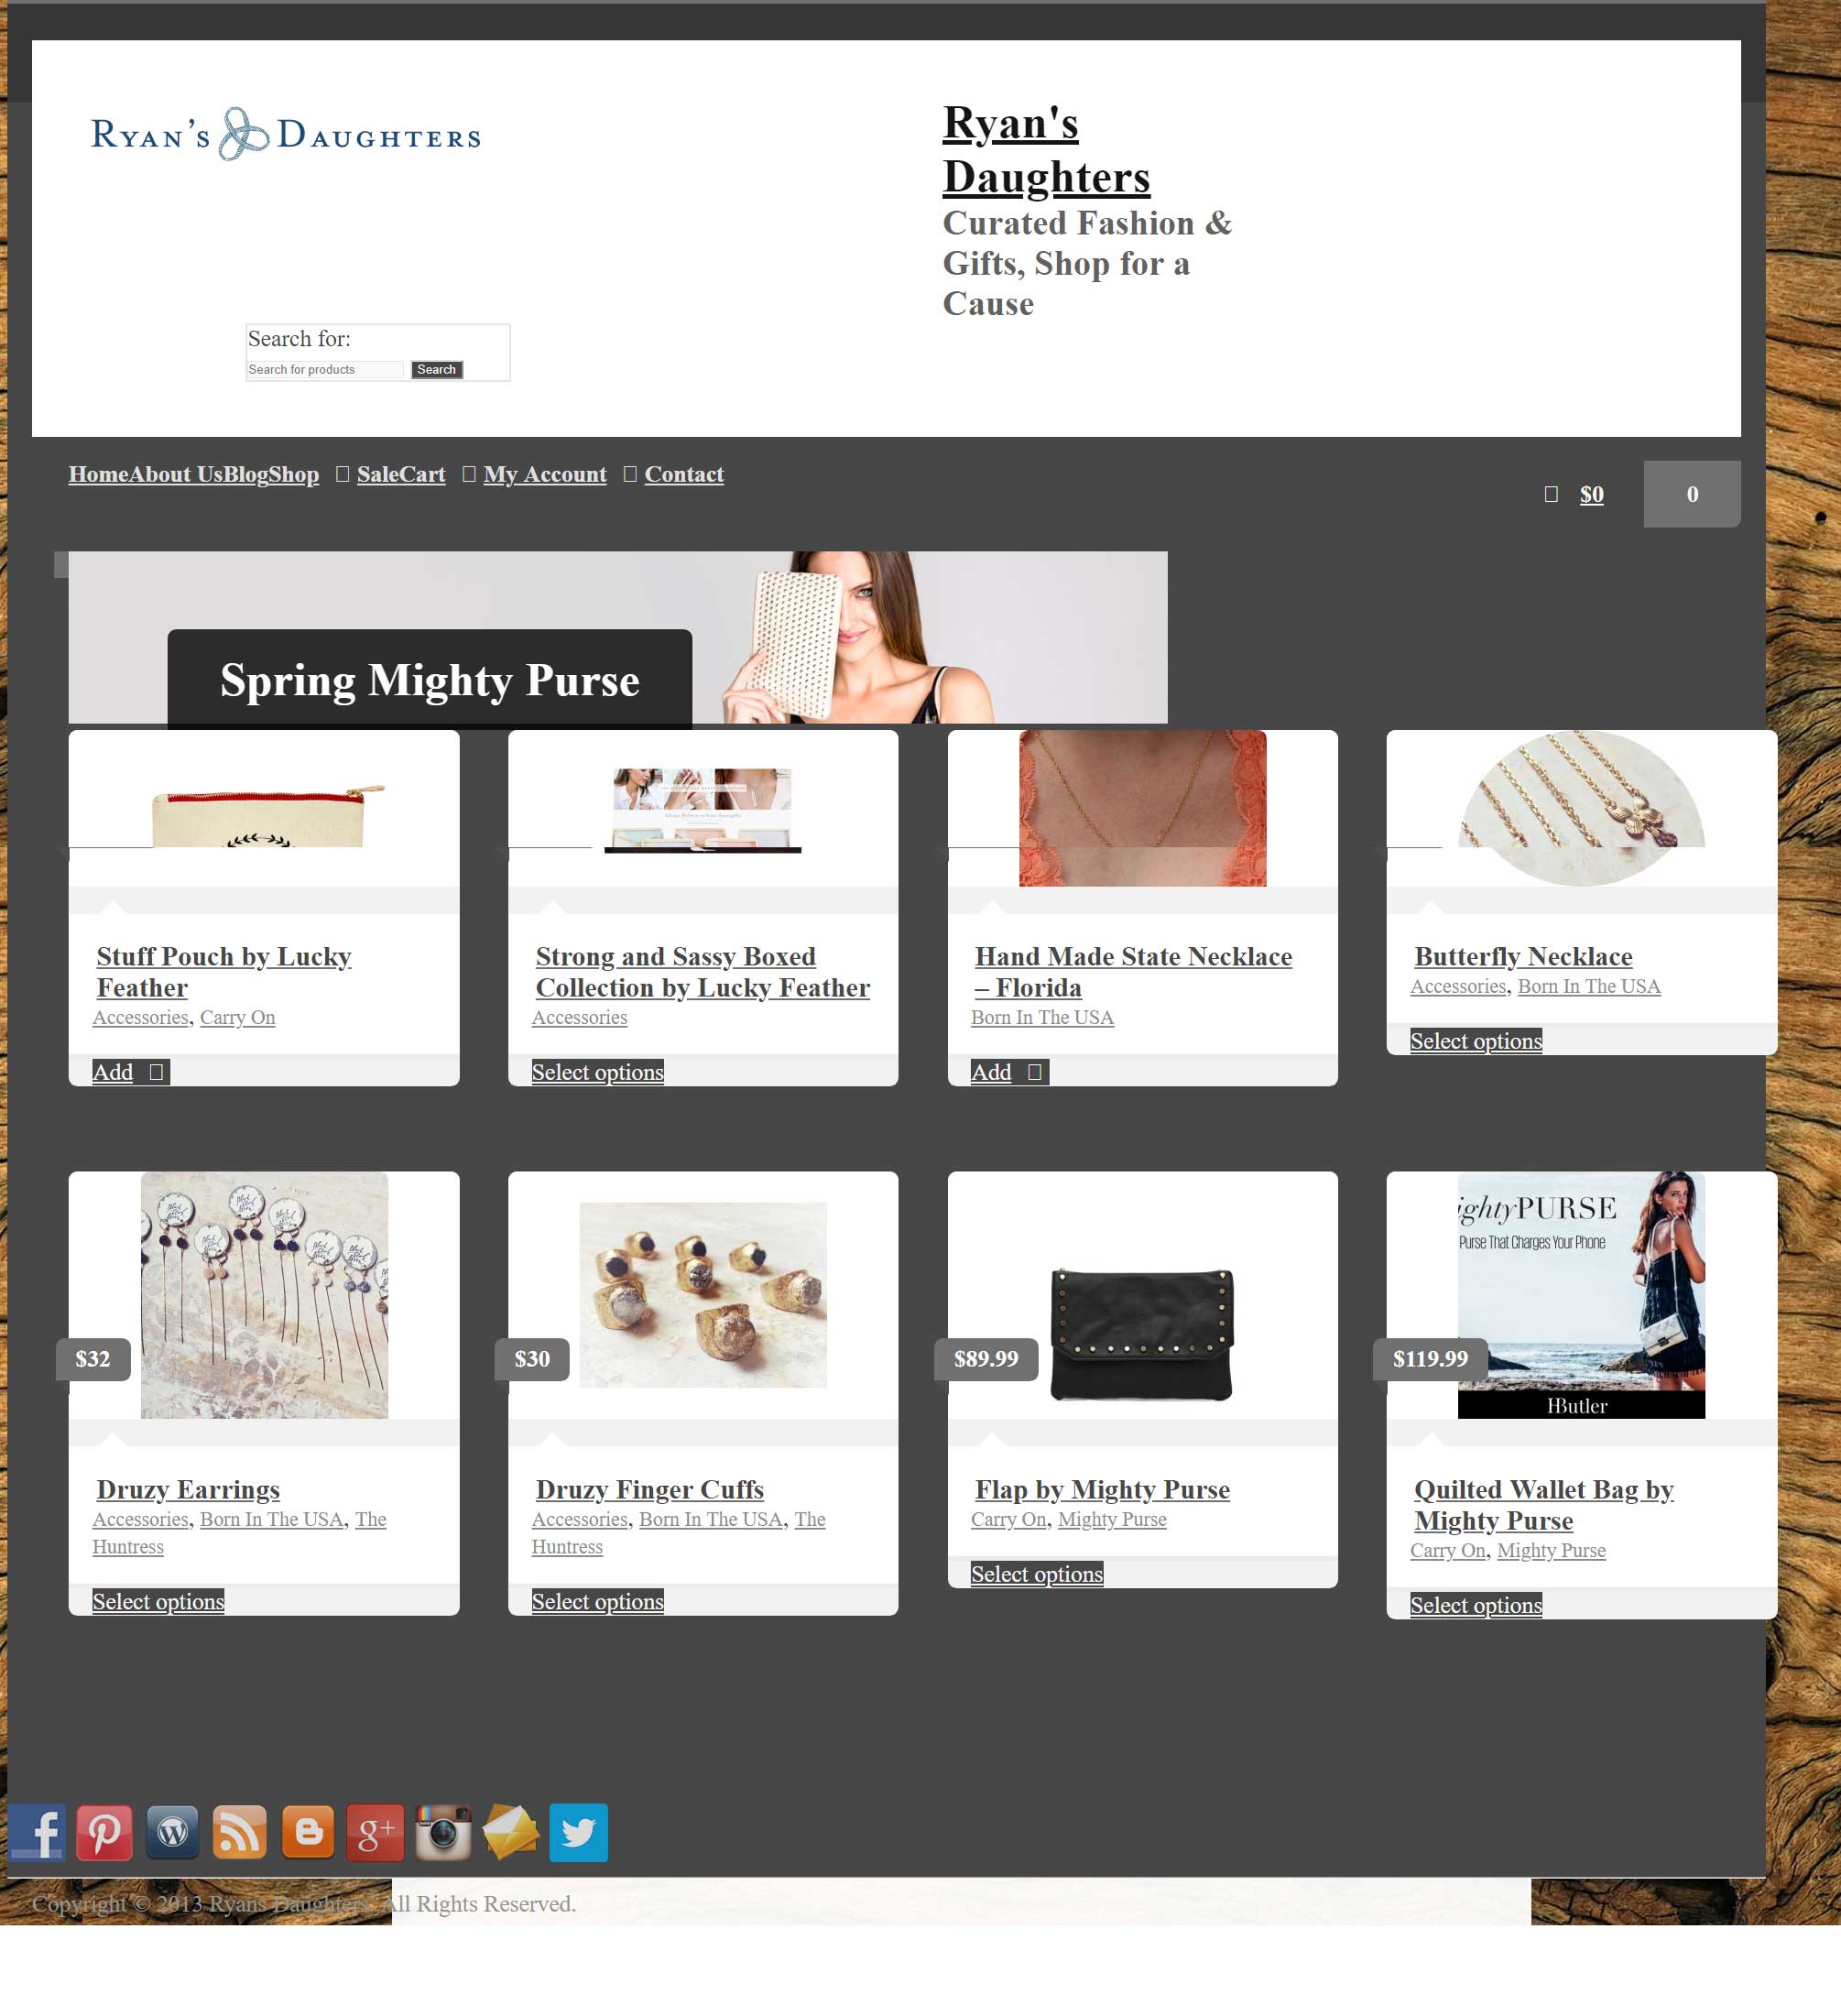
Task: Select options for Butterfly Necklace
Action: pos(1476,1041)
